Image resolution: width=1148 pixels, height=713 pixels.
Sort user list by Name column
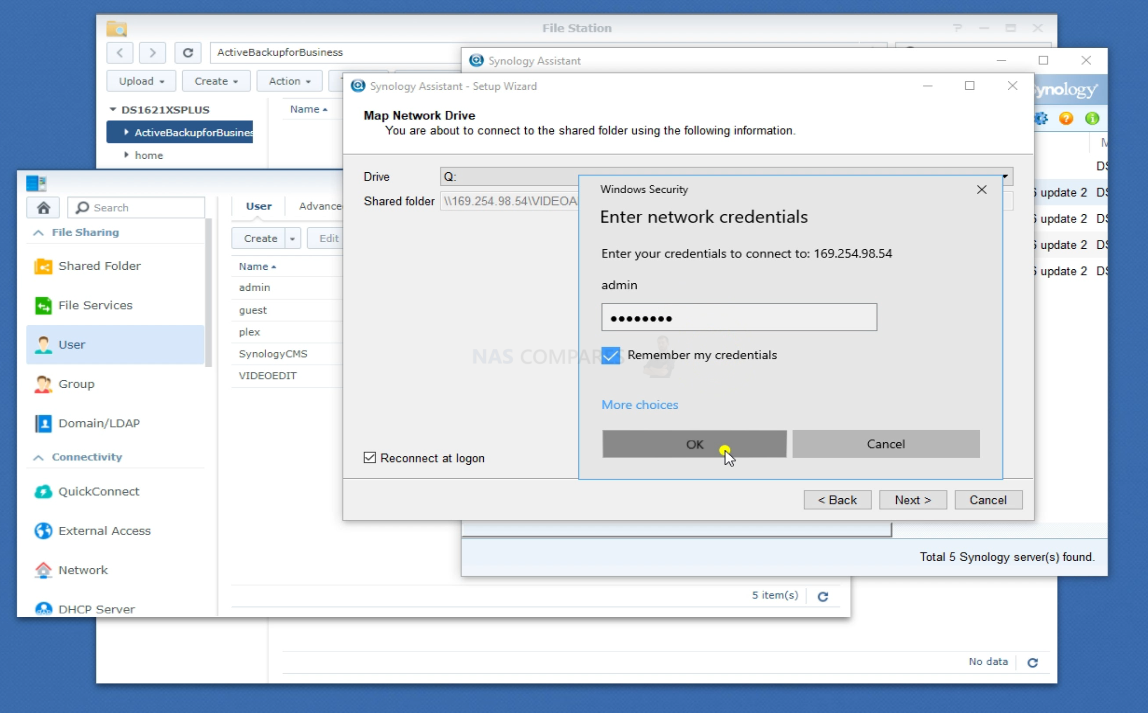(x=257, y=266)
